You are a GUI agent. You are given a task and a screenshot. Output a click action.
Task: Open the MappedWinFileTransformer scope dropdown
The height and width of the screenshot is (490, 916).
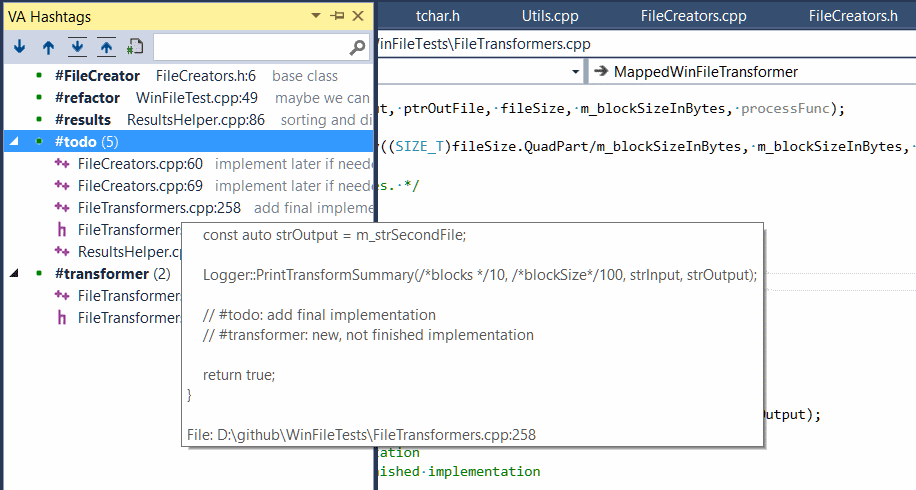point(750,72)
